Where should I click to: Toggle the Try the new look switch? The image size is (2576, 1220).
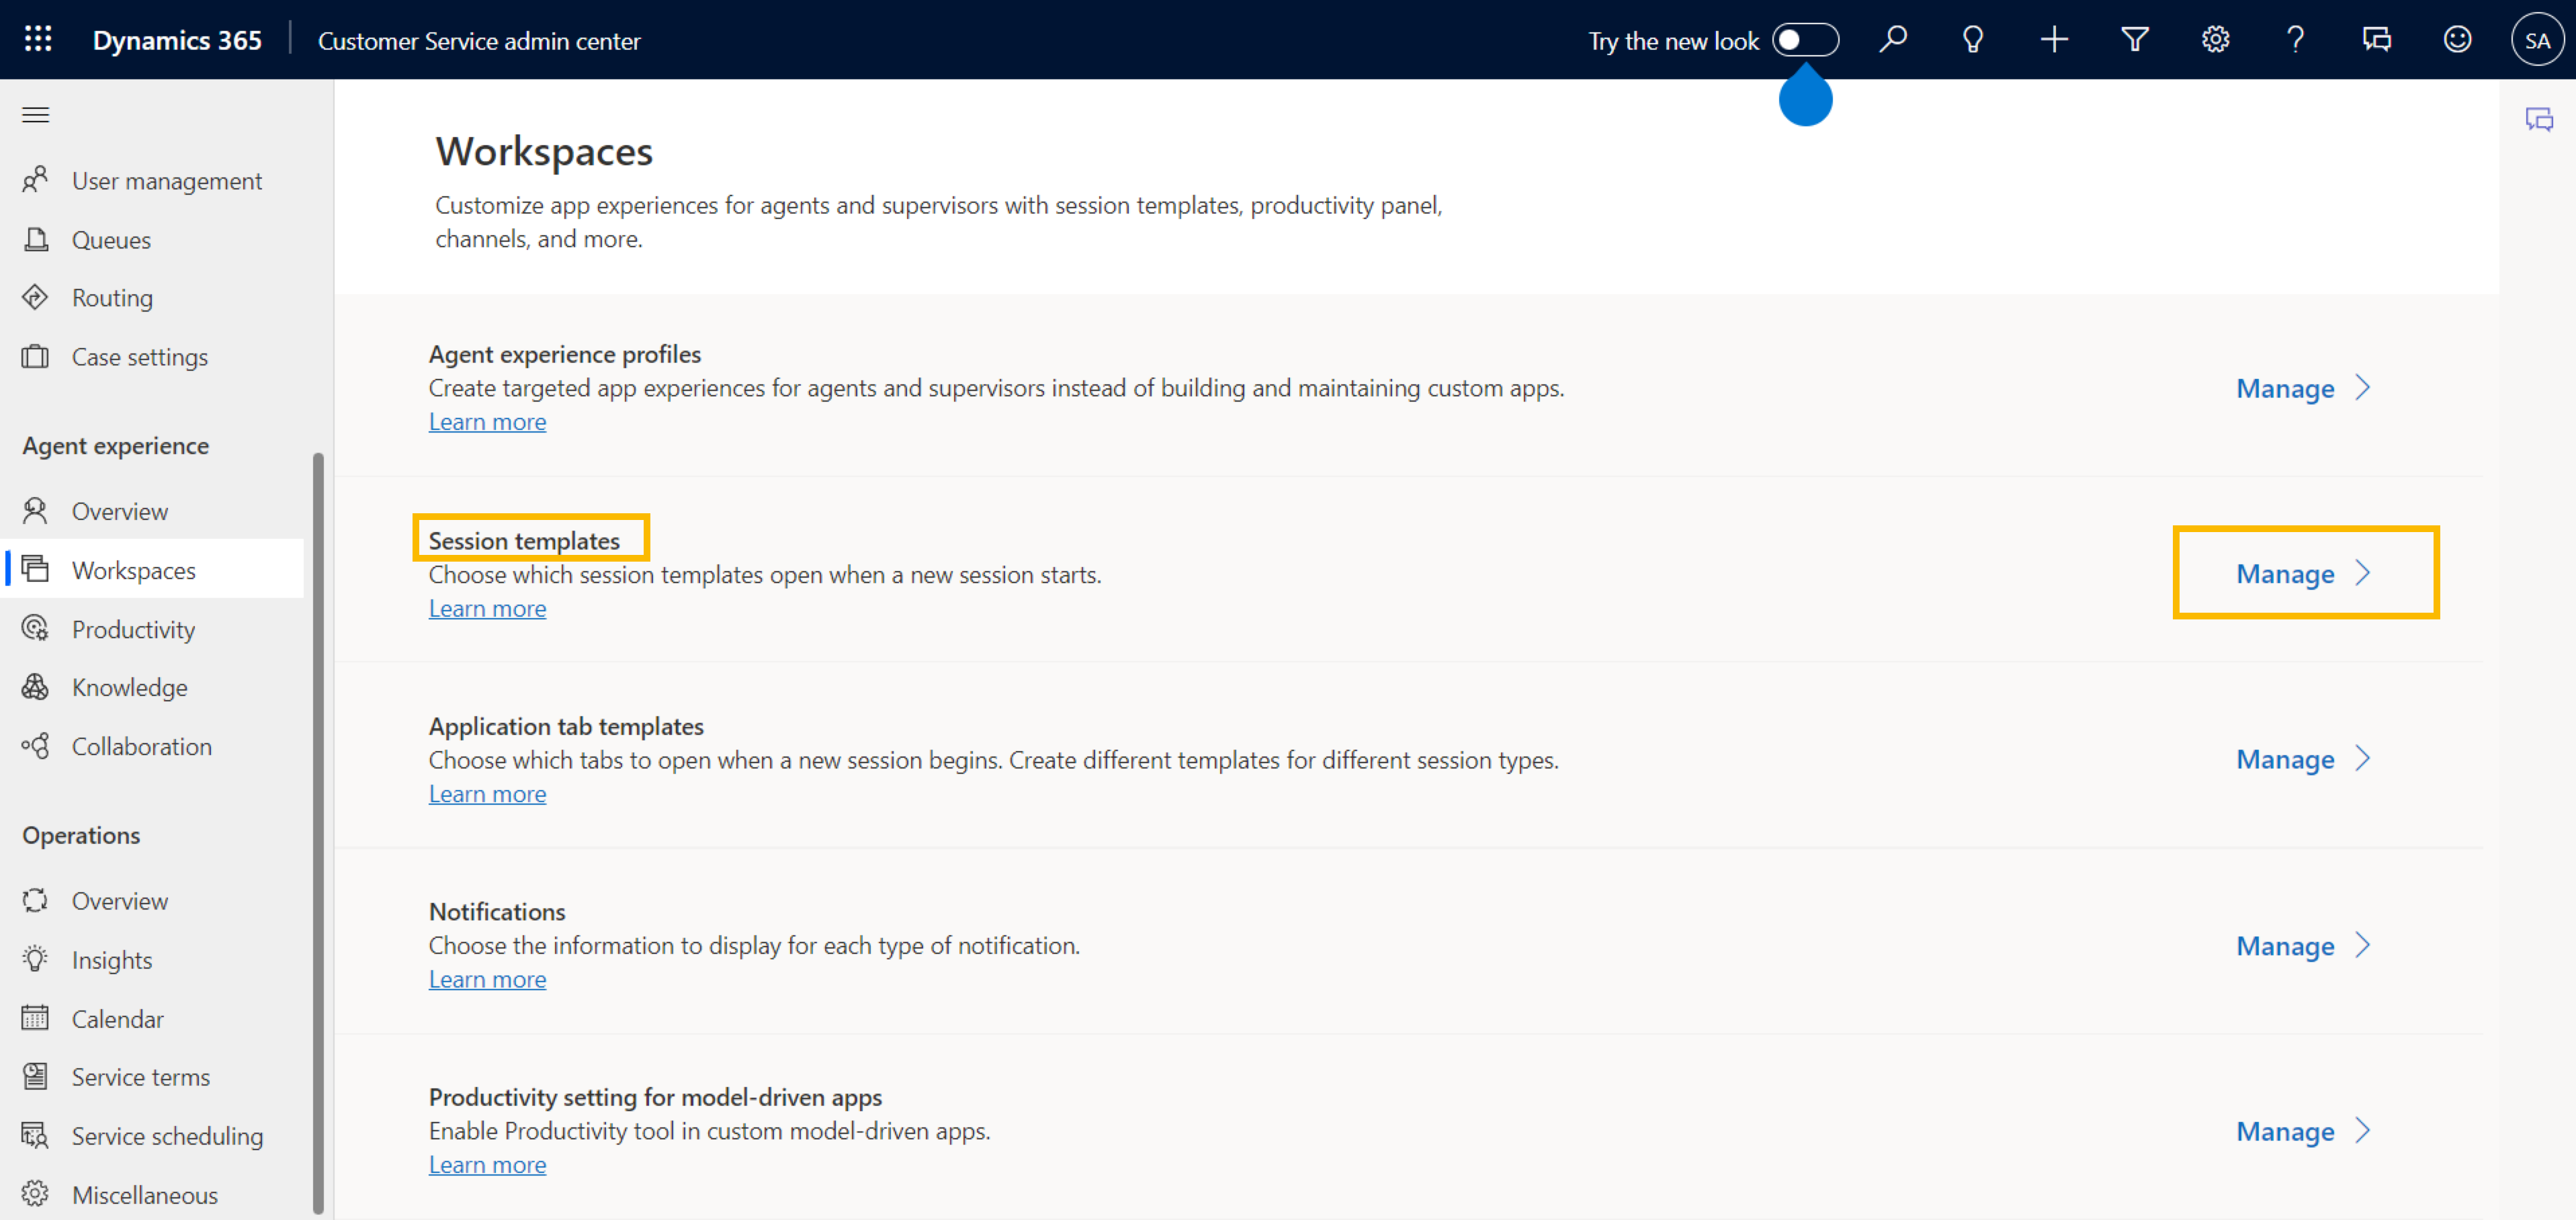(1805, 40)
